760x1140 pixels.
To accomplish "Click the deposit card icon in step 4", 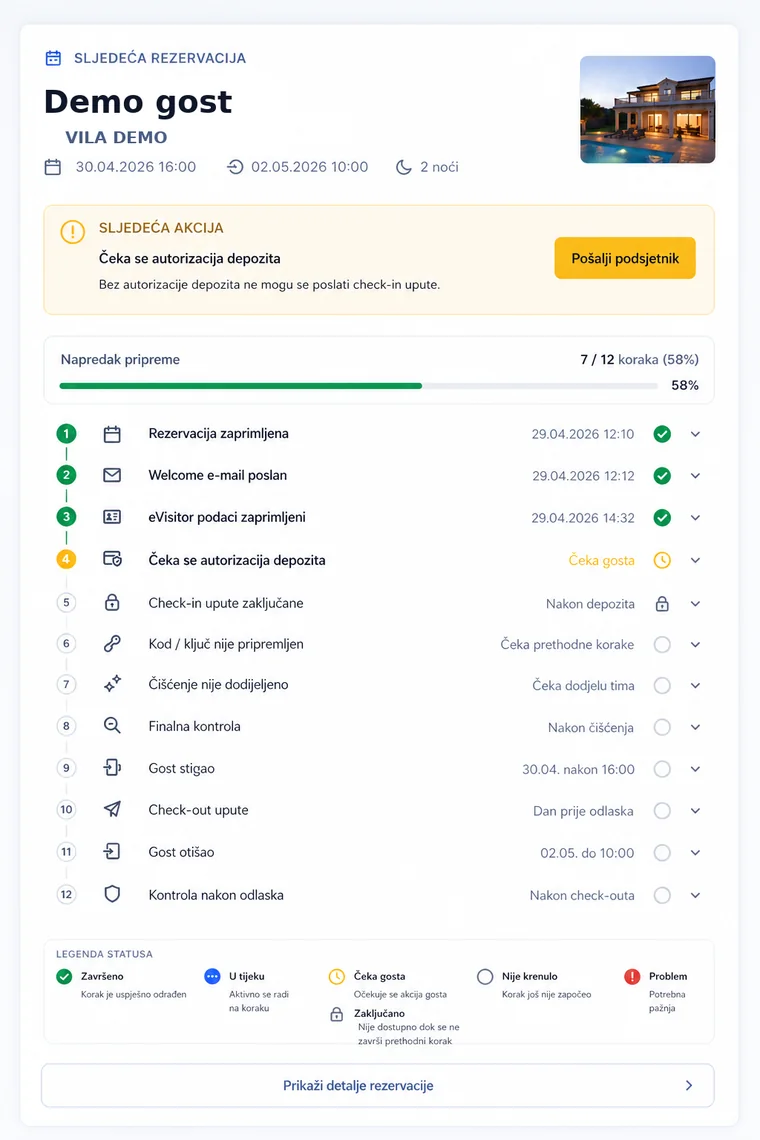I will pos(112,560).
